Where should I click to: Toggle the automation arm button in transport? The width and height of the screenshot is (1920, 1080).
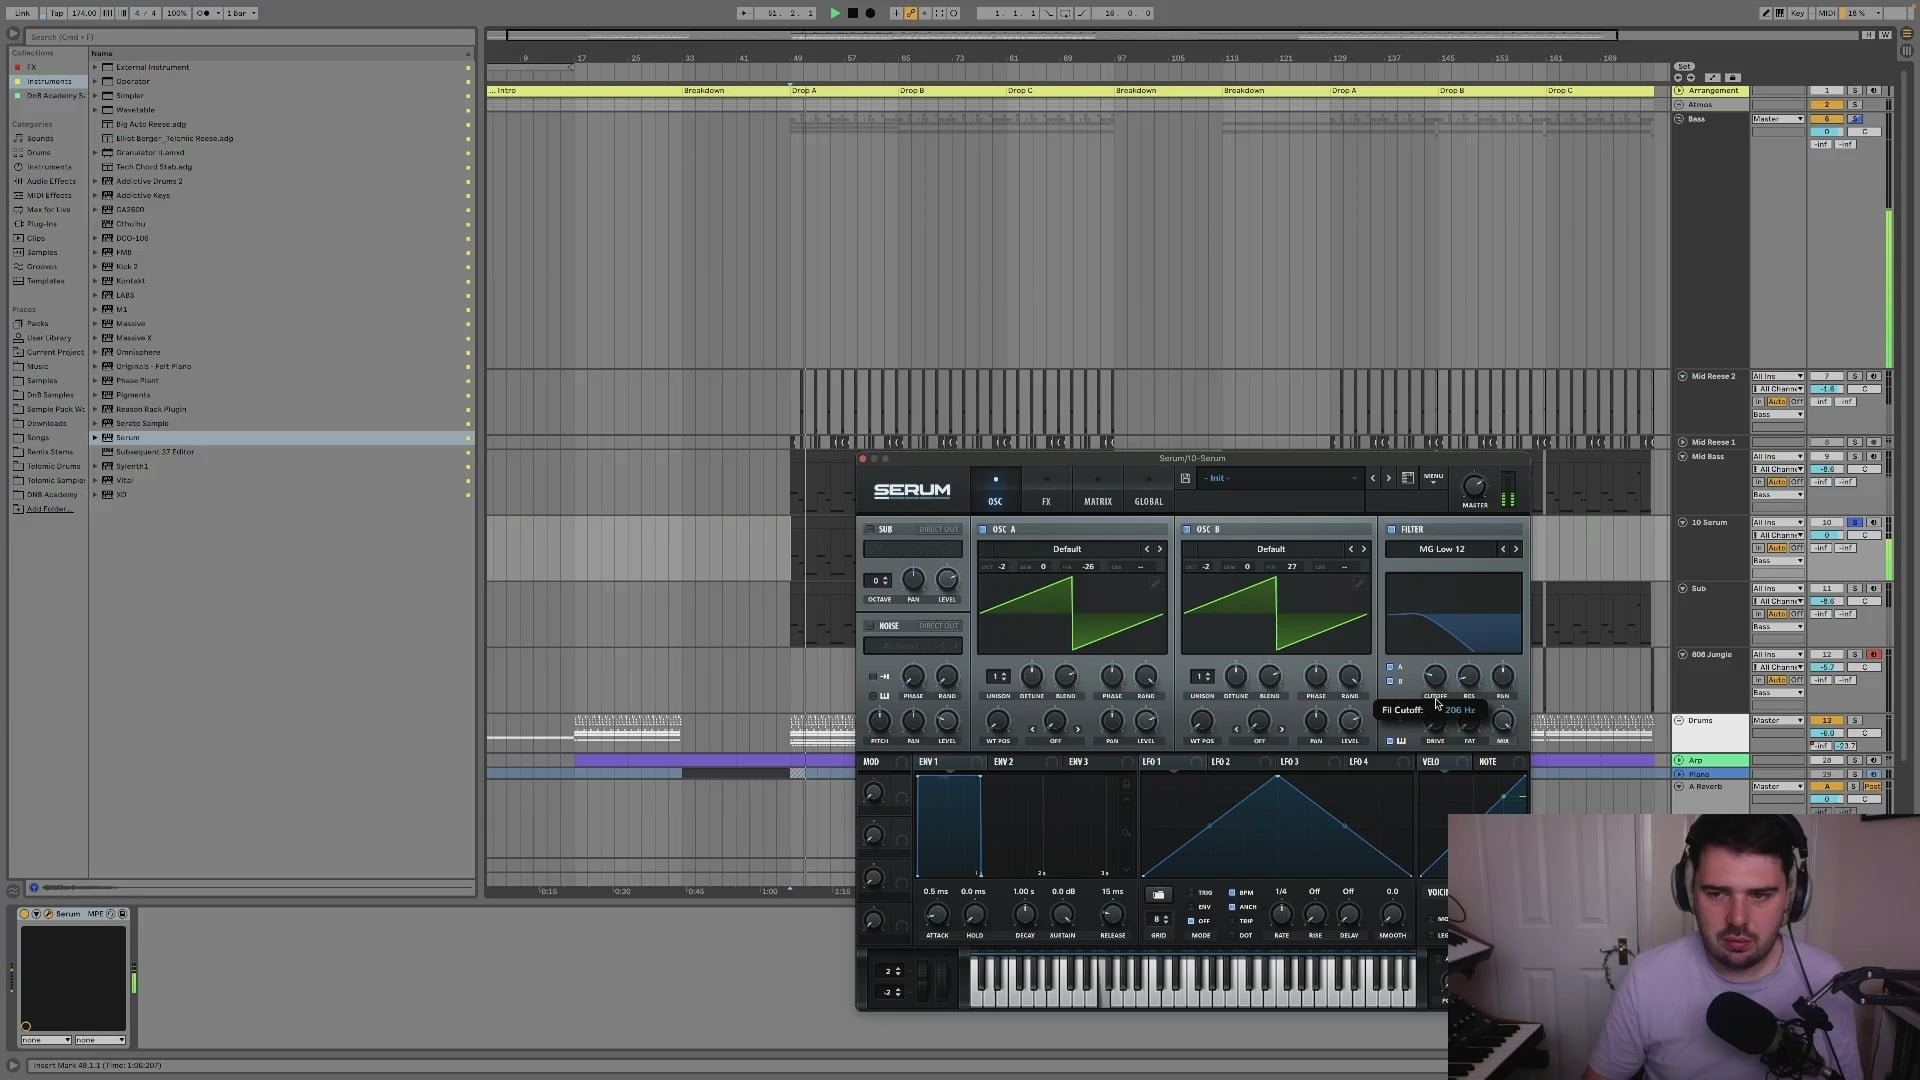pyautogui.click(x=911, y=13)
